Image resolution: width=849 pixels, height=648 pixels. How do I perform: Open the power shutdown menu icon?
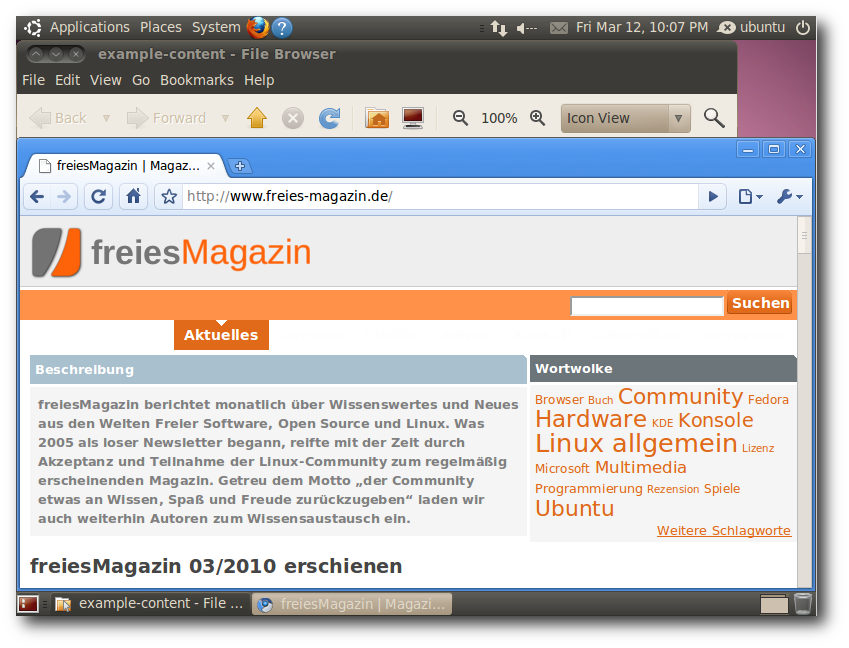pos(802,27)
